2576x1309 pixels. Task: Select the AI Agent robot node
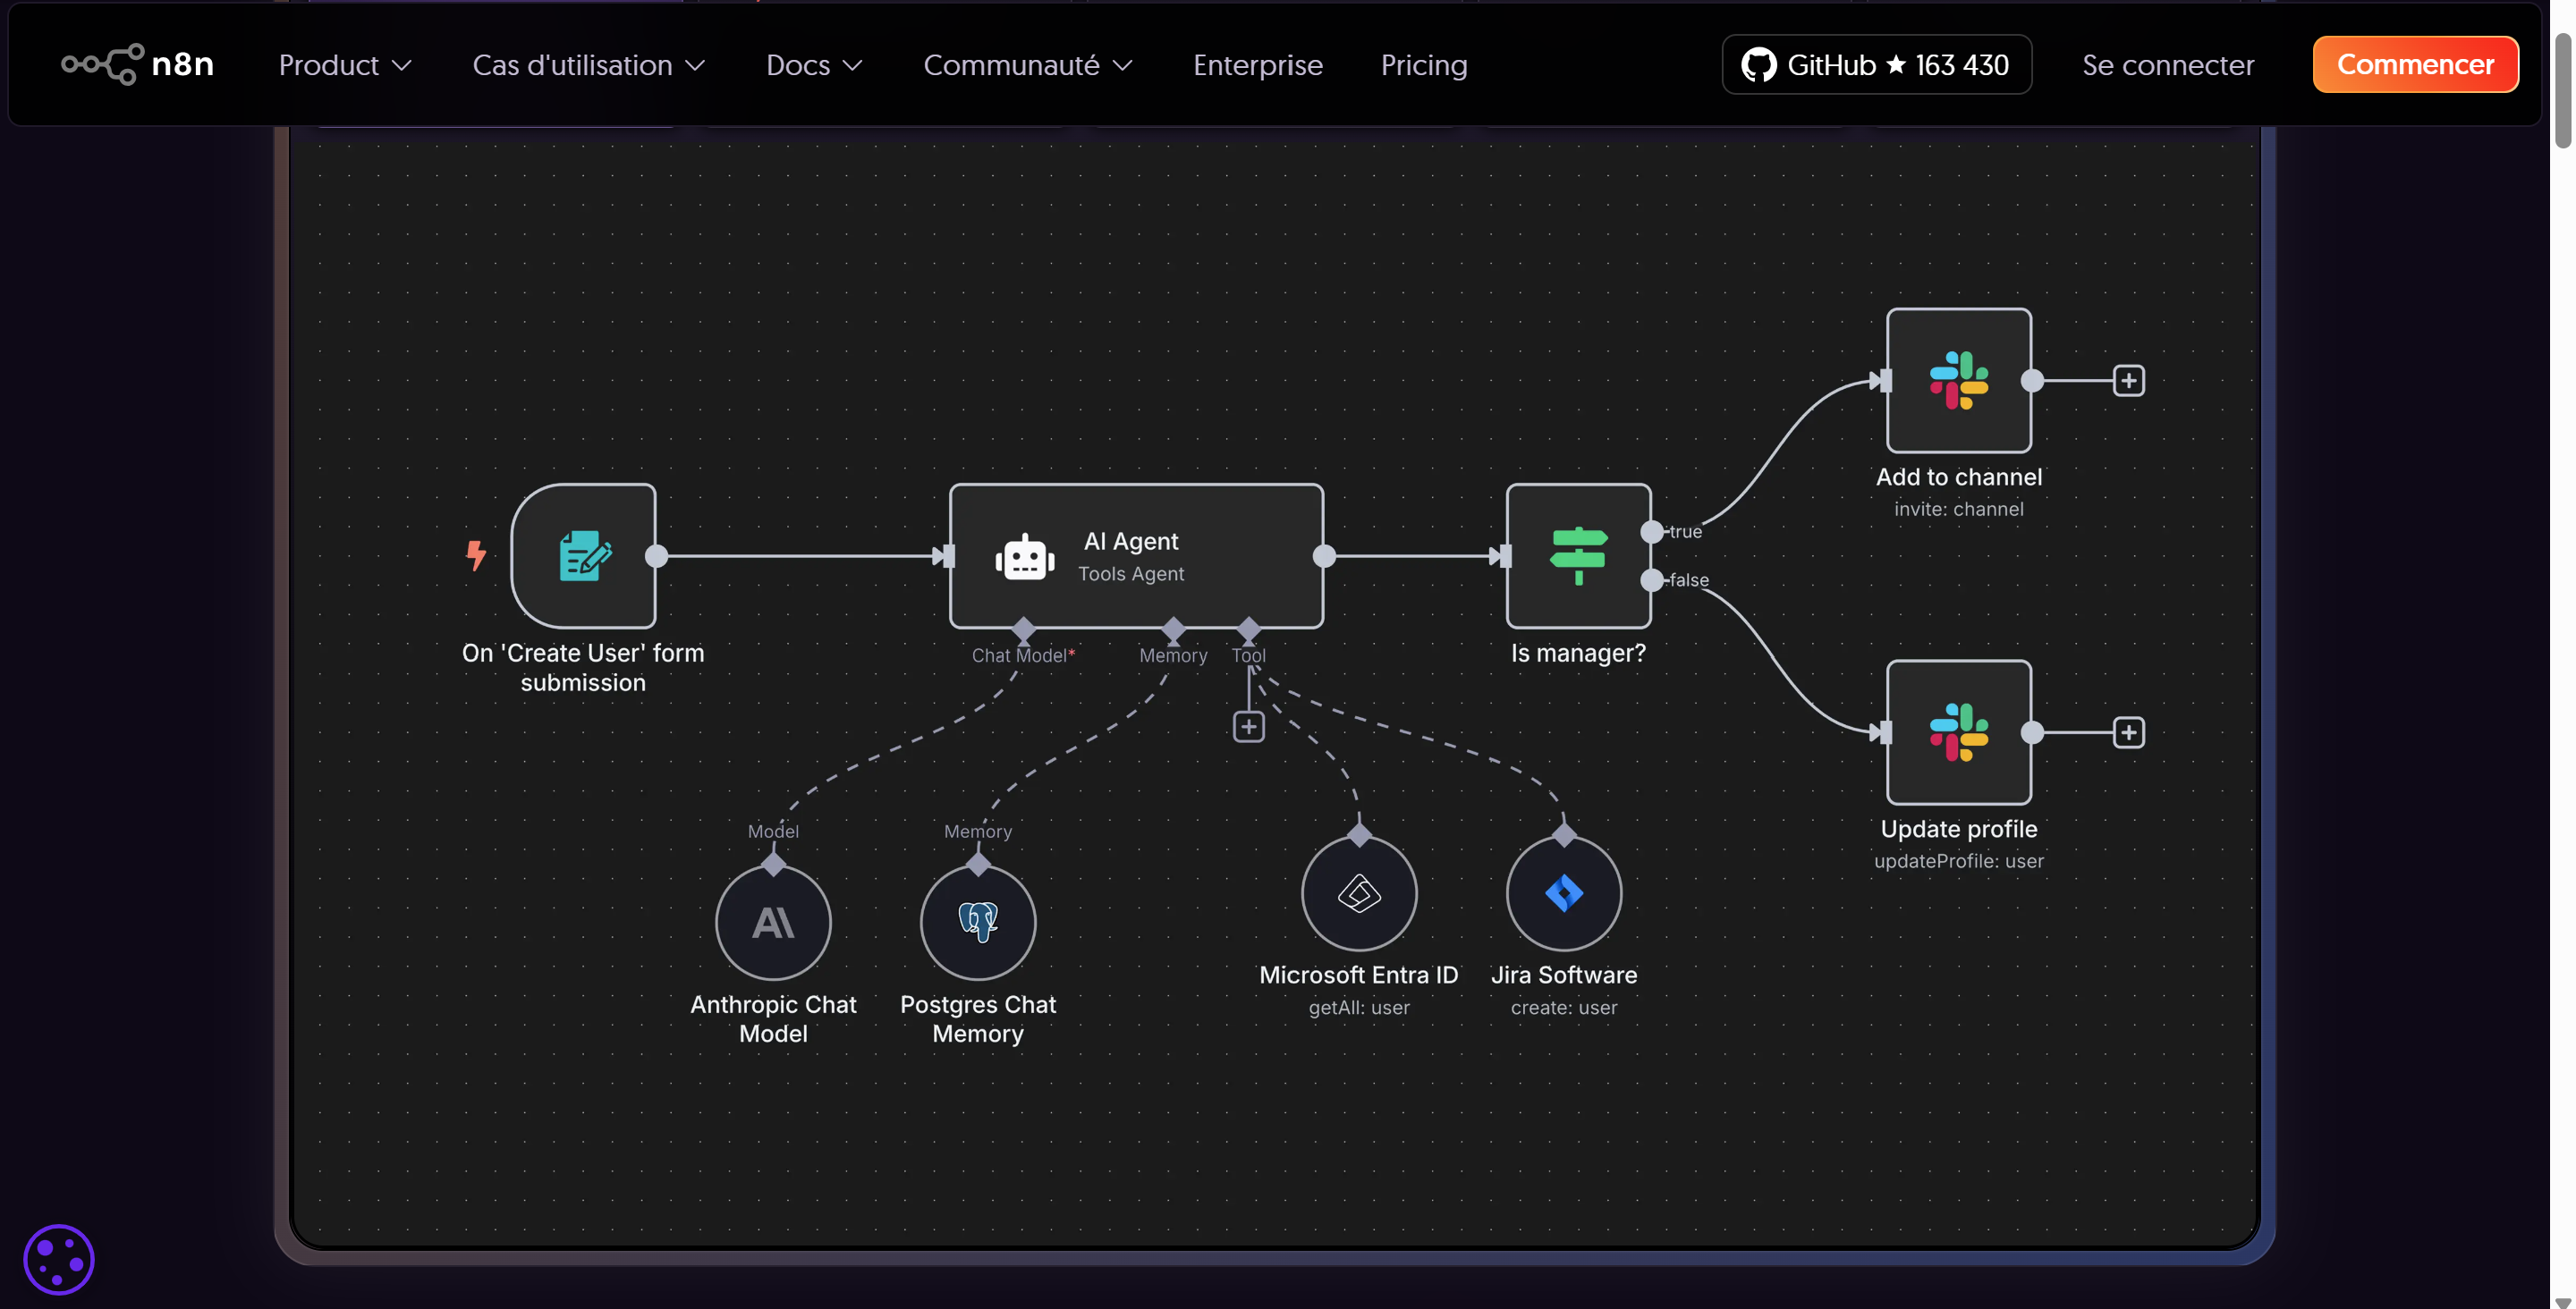[1136, 556]
